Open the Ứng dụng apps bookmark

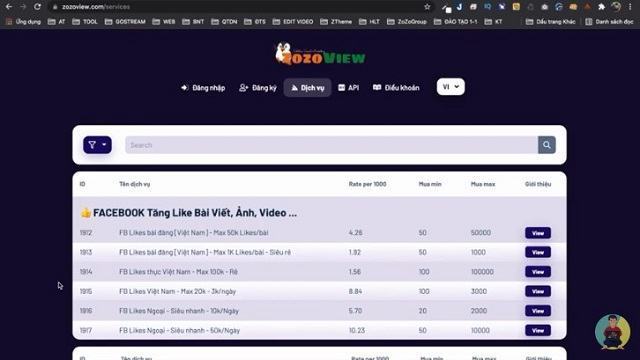pos(24,22)
